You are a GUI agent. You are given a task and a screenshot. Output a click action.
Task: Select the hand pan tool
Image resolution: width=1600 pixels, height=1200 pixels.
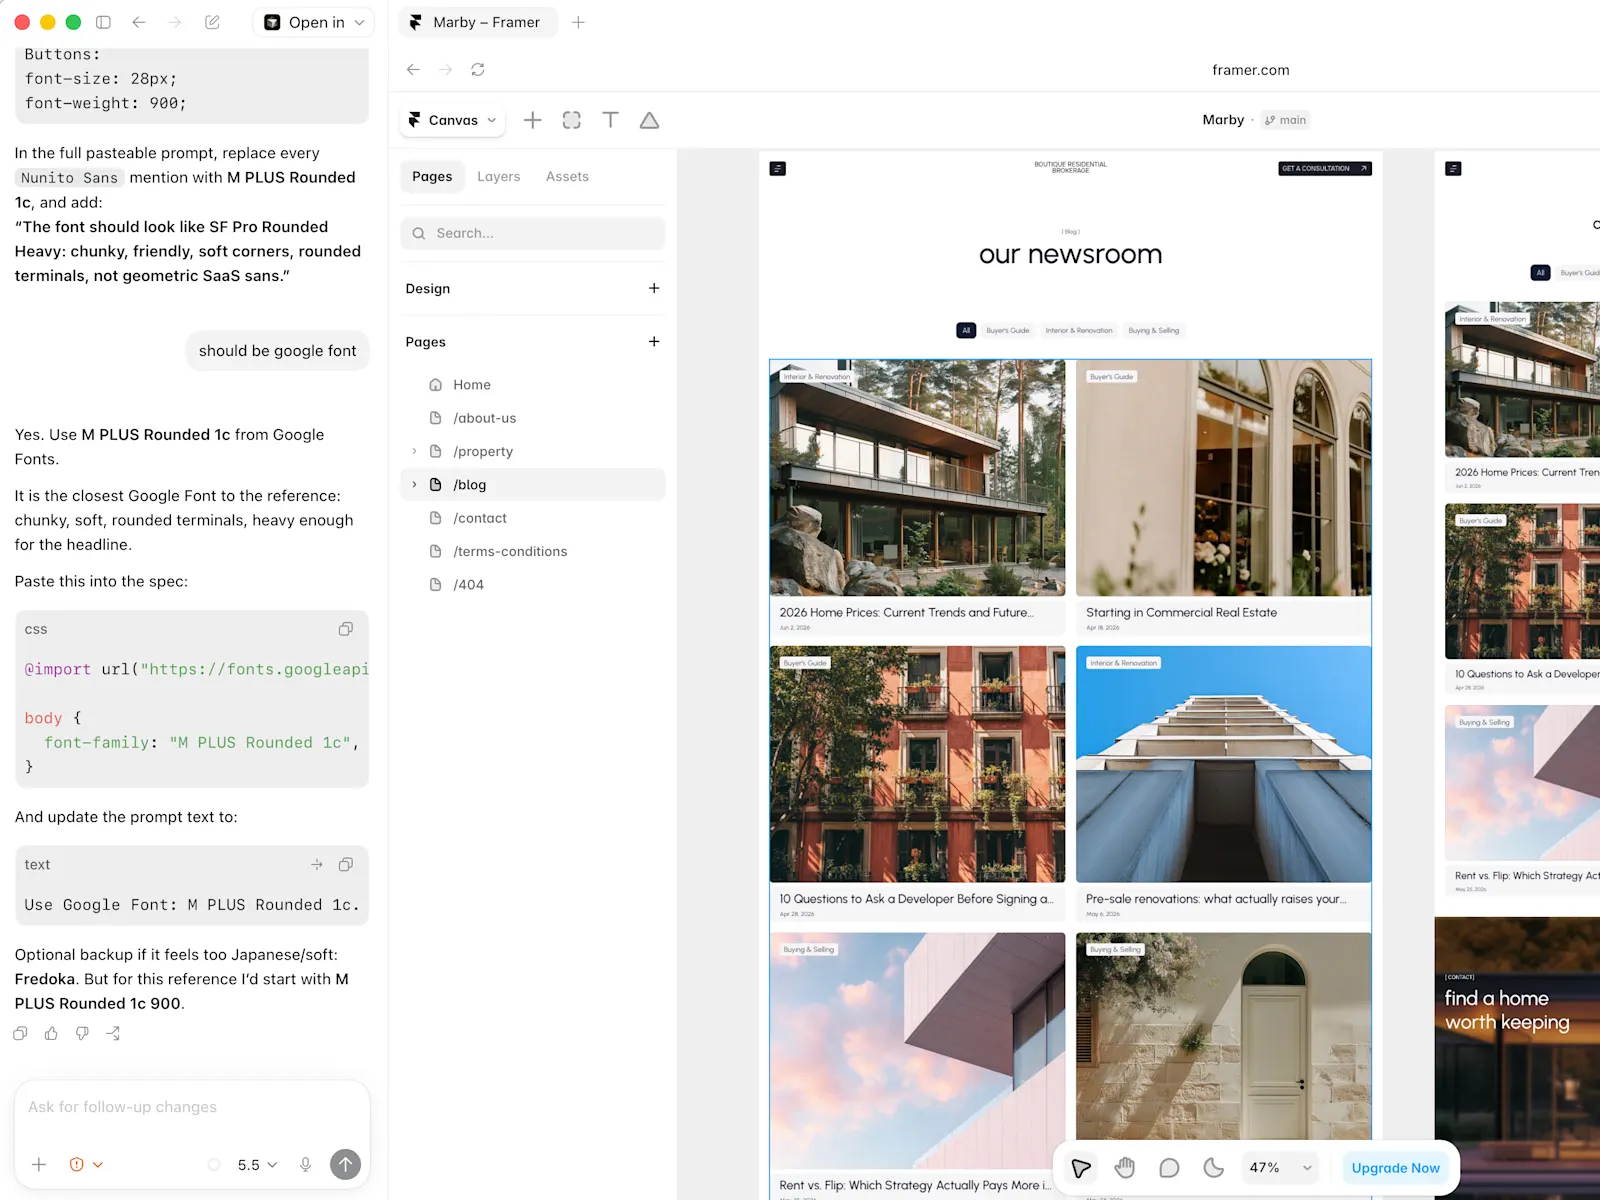(x=1125, y=1168)
